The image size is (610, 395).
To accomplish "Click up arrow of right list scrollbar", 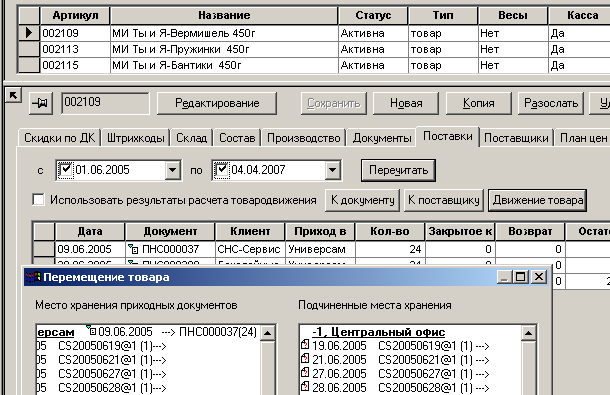I will [529, 333].
